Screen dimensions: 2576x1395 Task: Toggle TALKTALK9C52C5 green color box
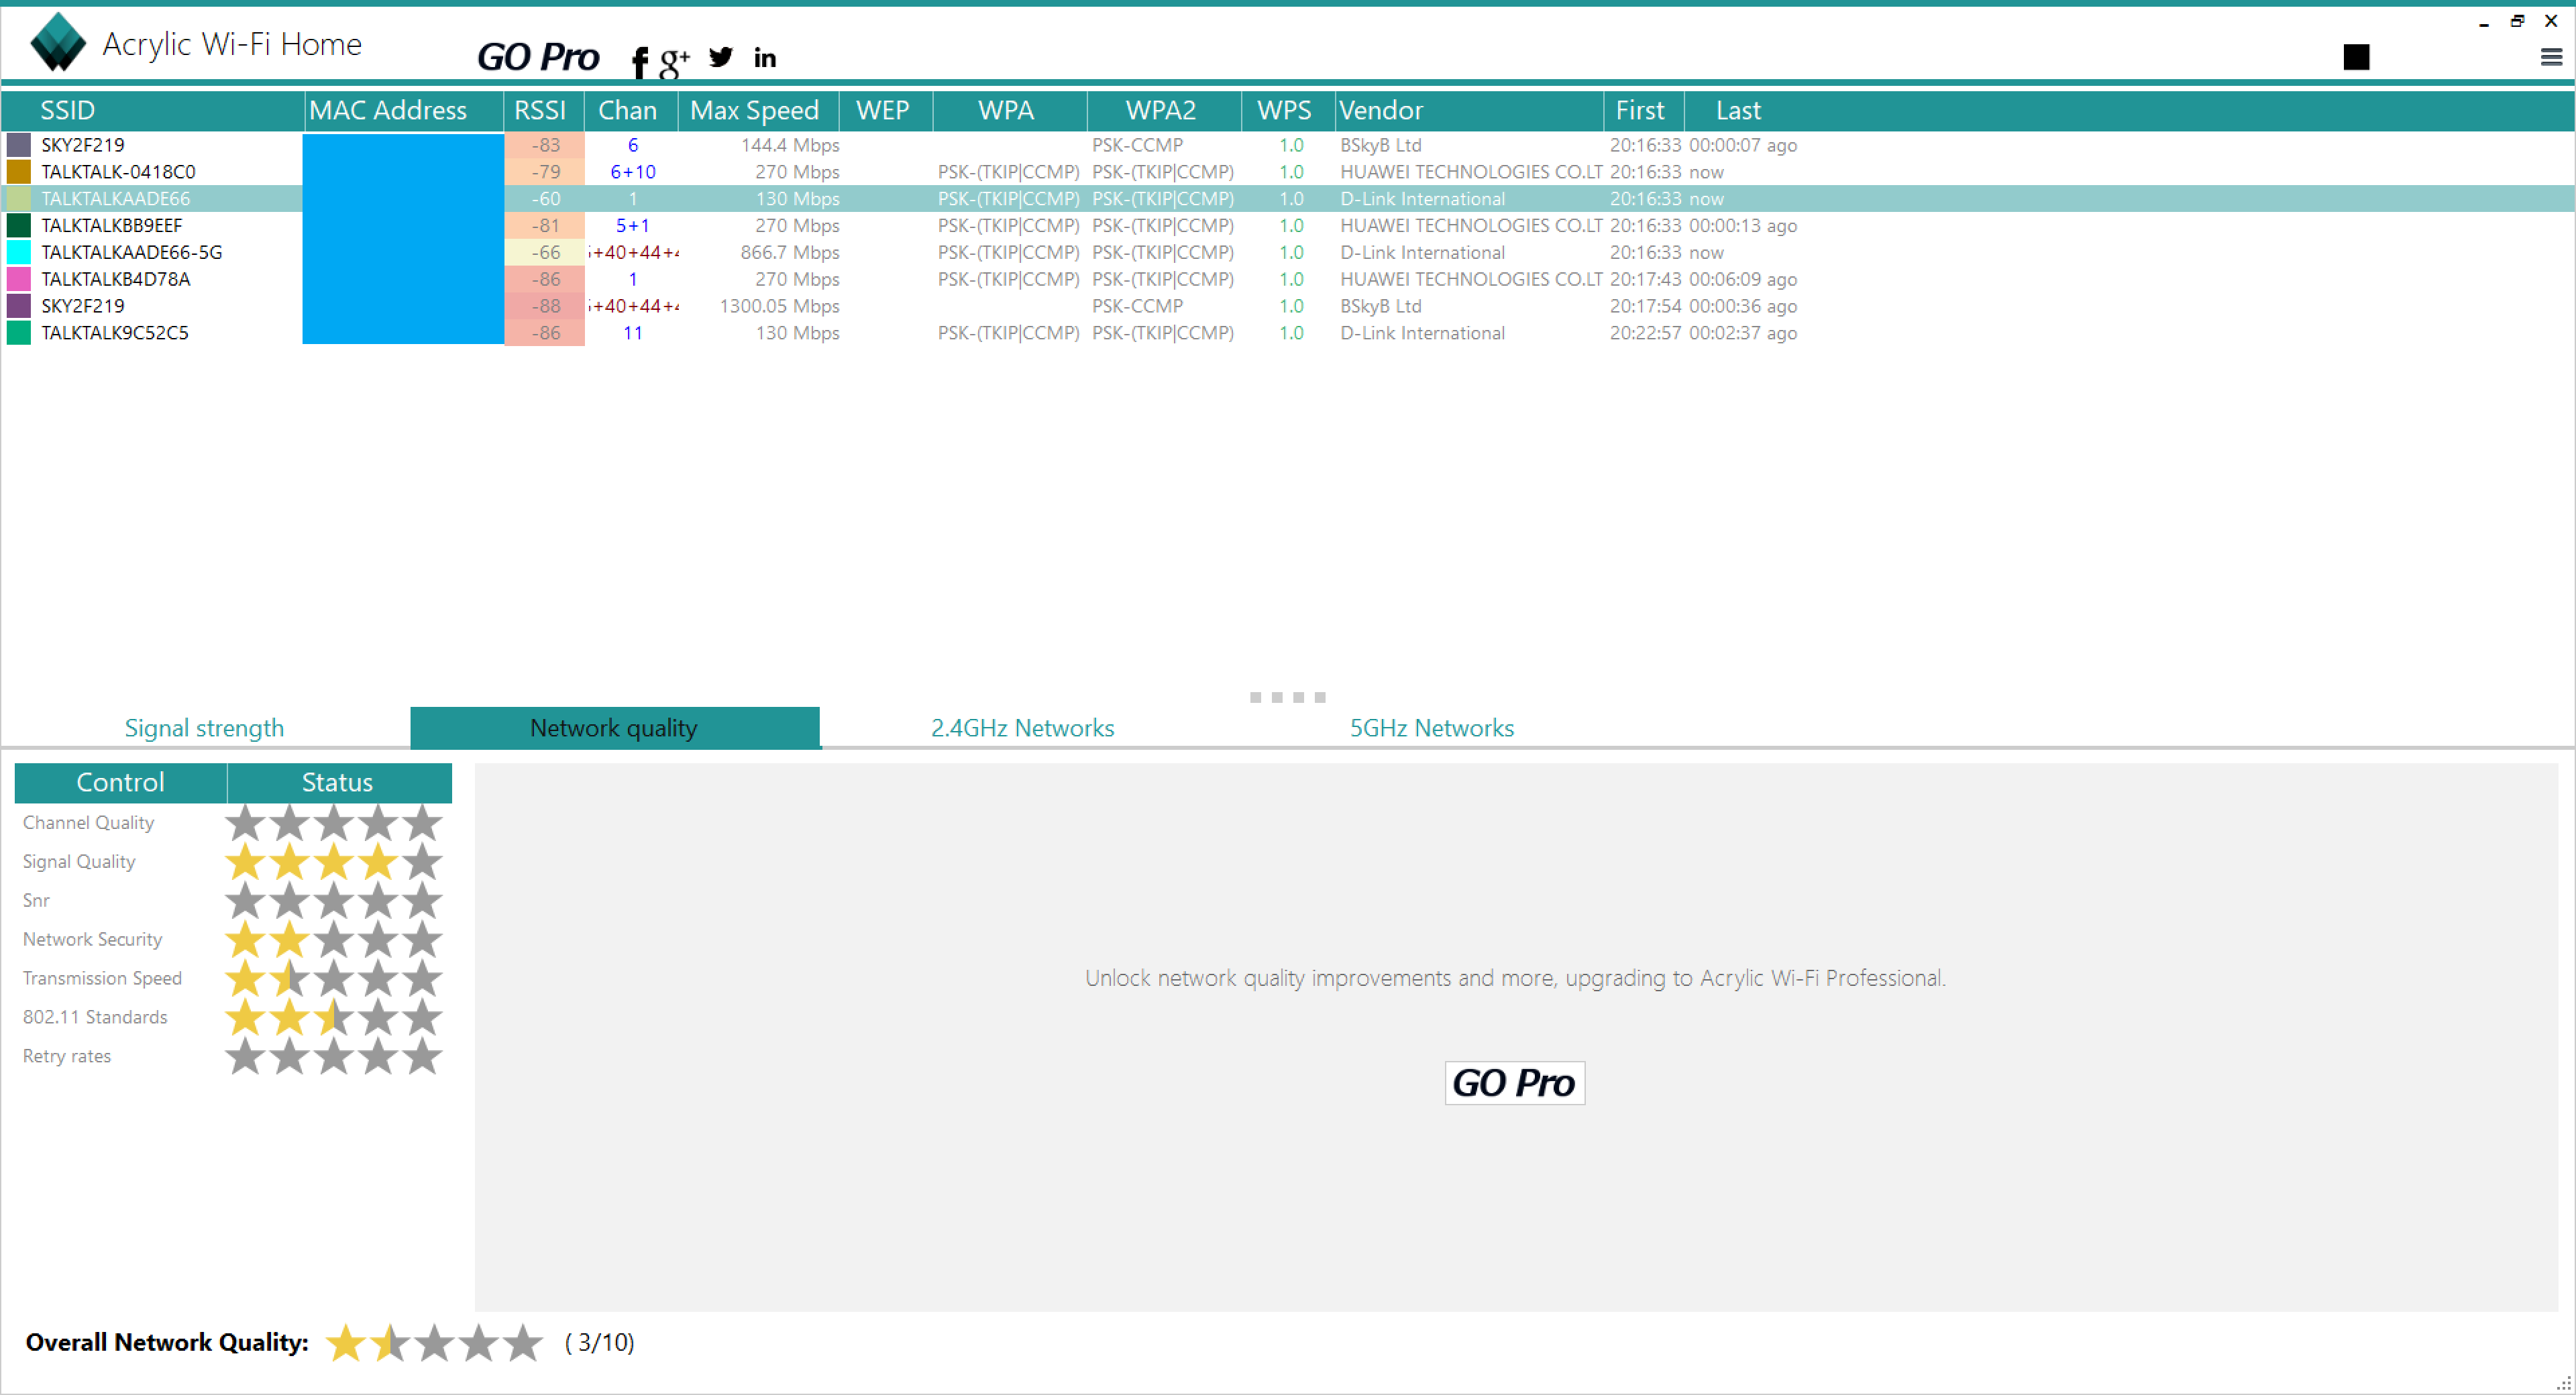point(18,333)
